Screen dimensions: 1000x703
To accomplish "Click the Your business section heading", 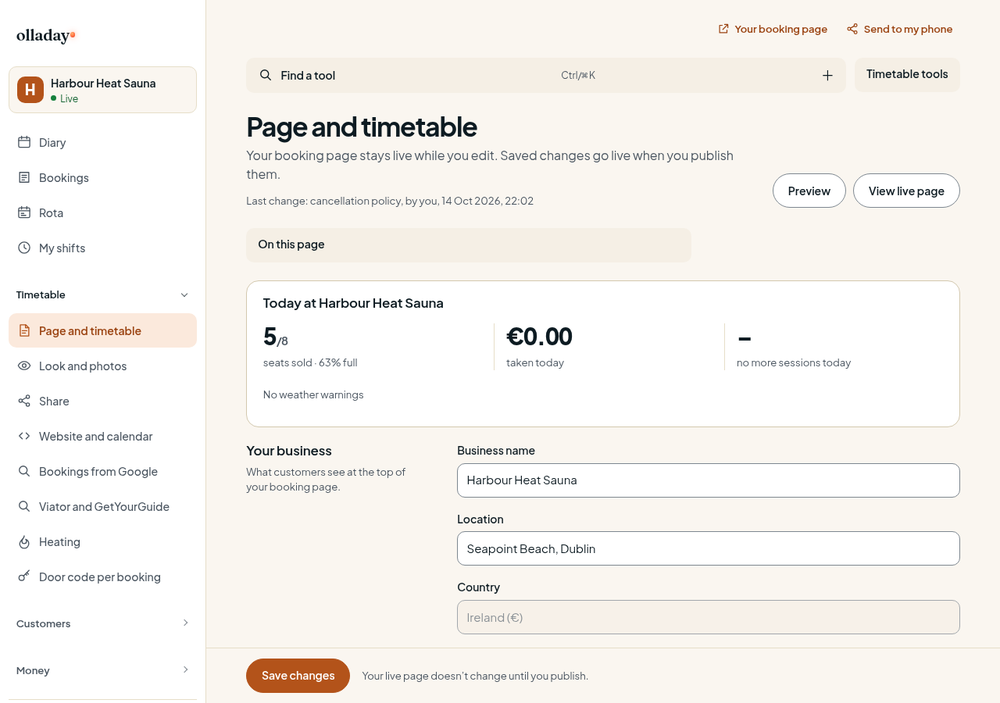I will [x=289, y=451].
